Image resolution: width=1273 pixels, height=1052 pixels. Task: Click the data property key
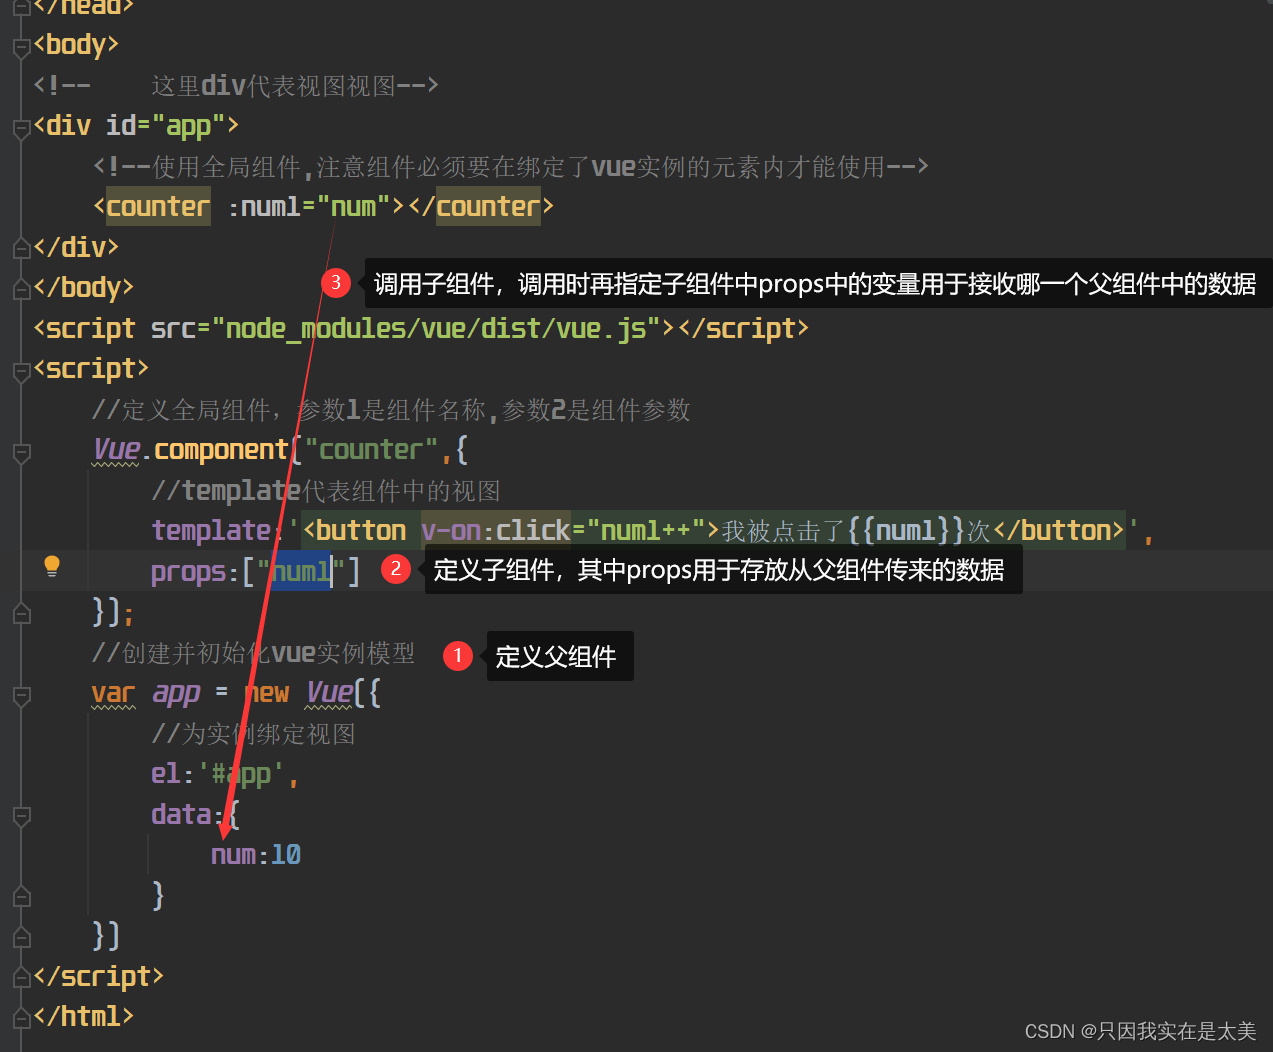[x=181, y=814]
